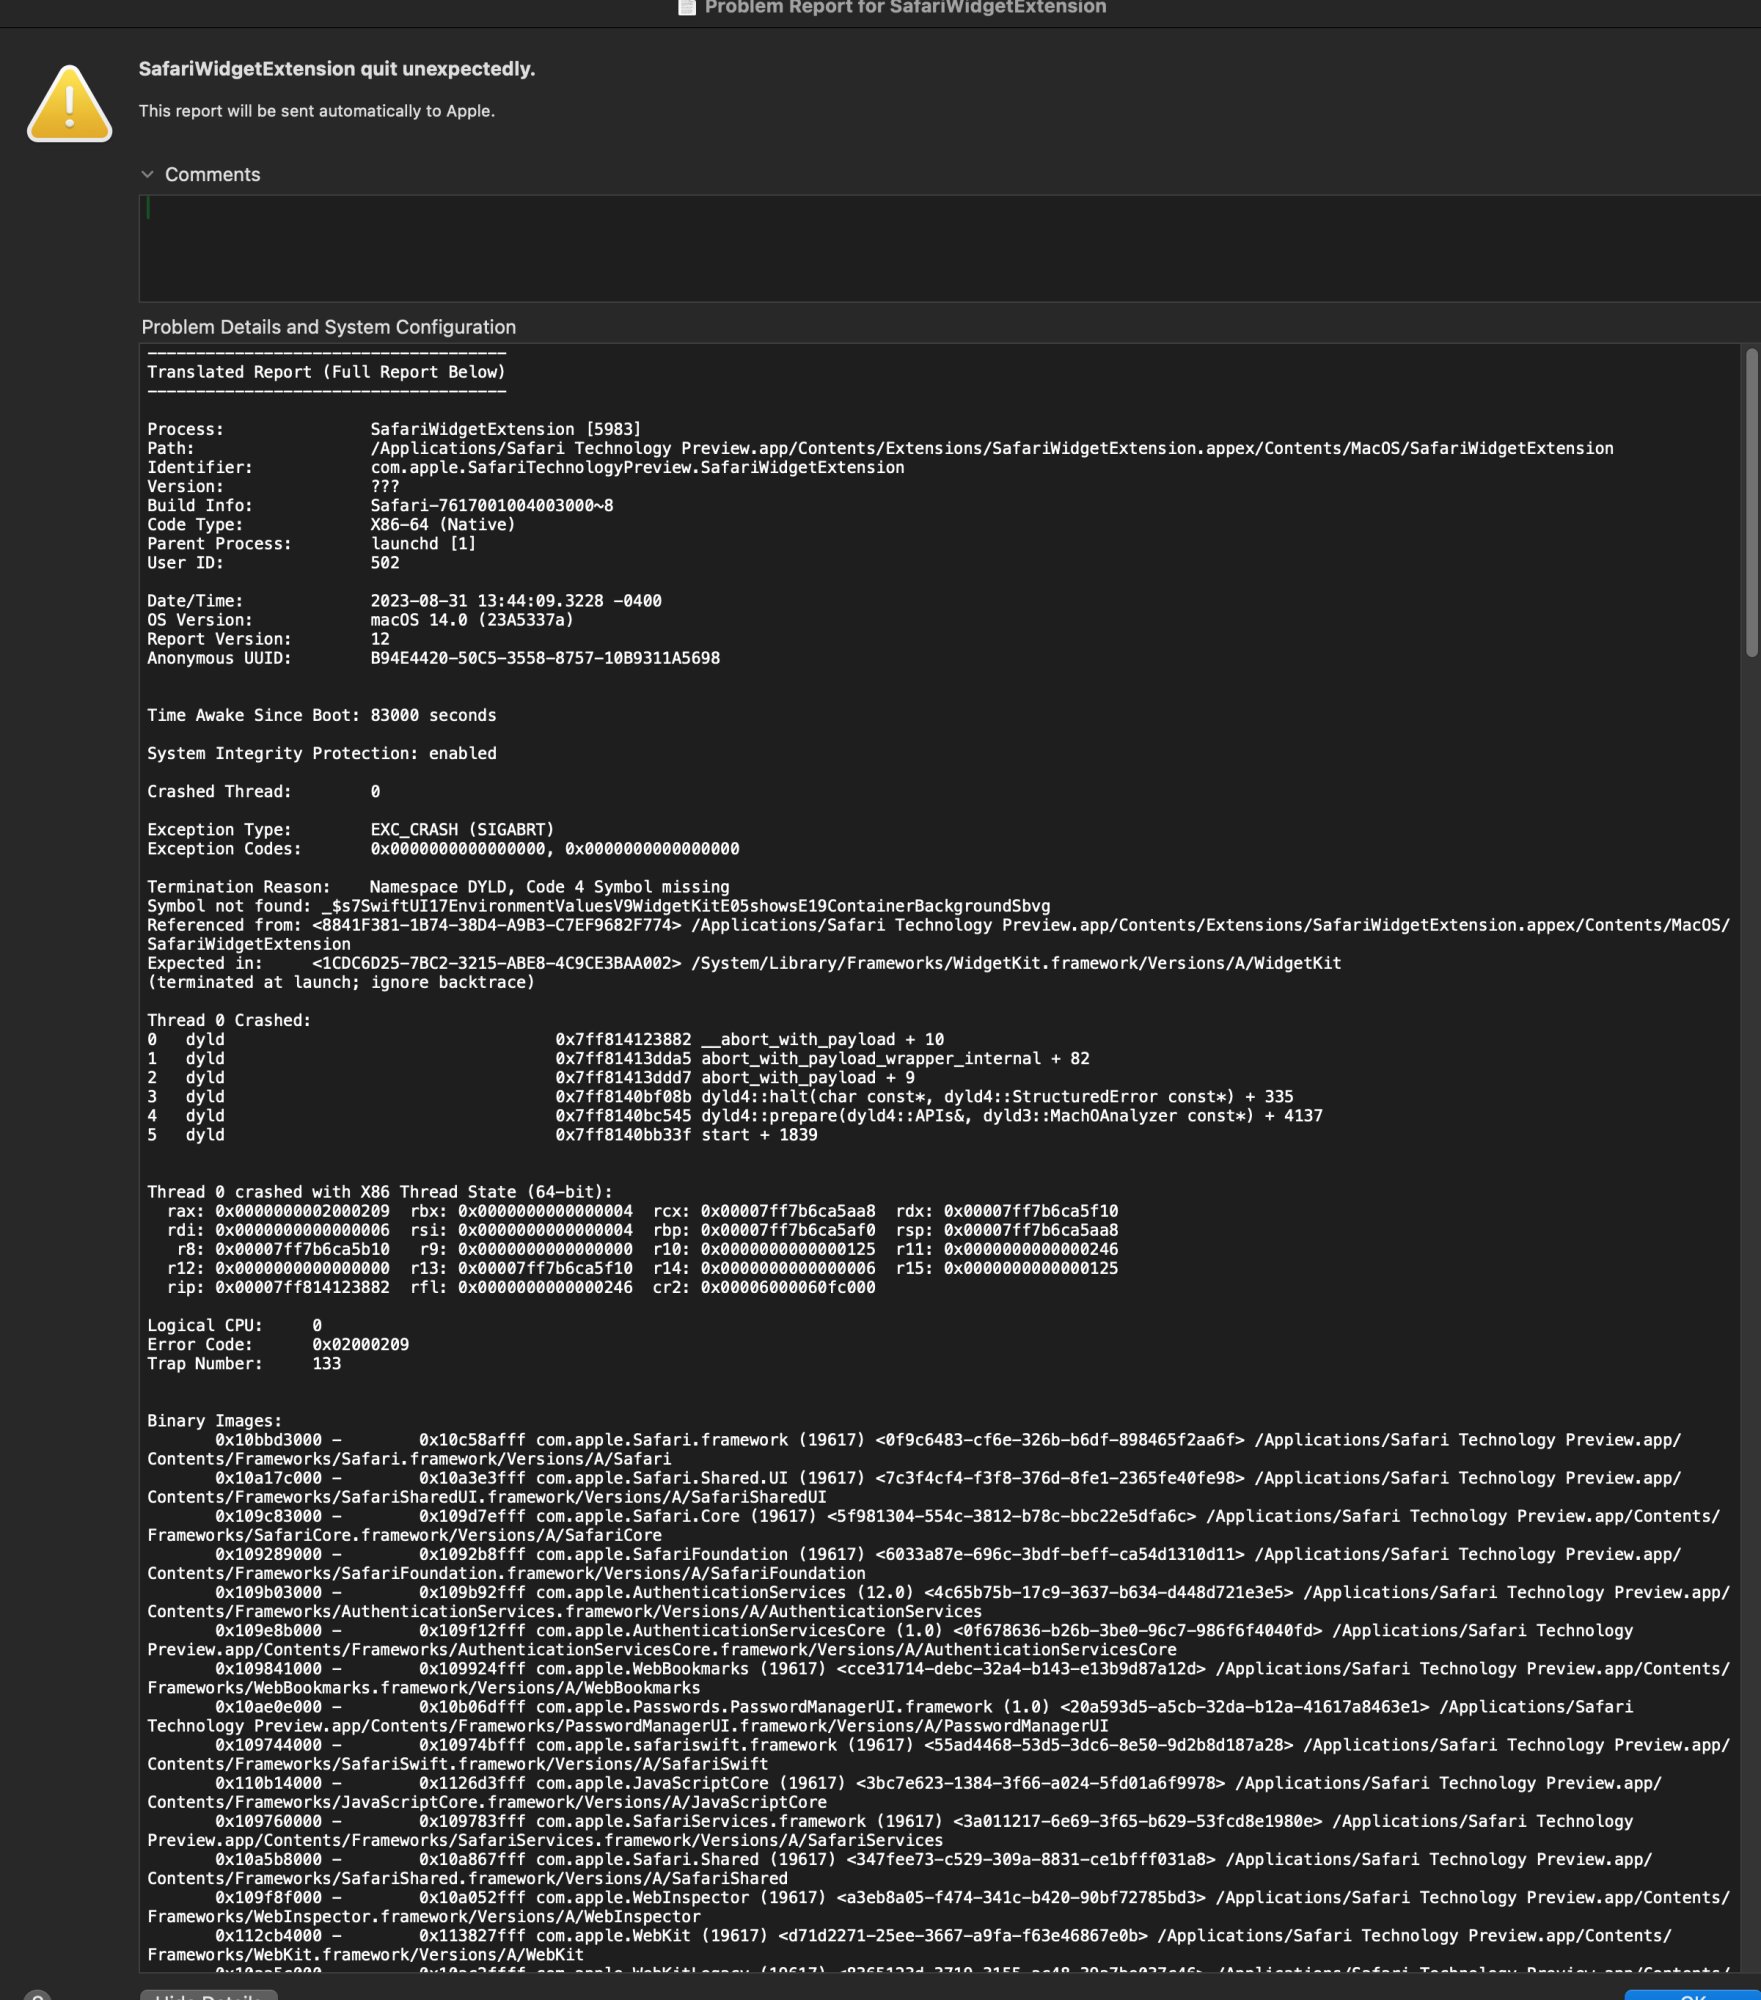Click the Report Version value '12'

point(380,639)
